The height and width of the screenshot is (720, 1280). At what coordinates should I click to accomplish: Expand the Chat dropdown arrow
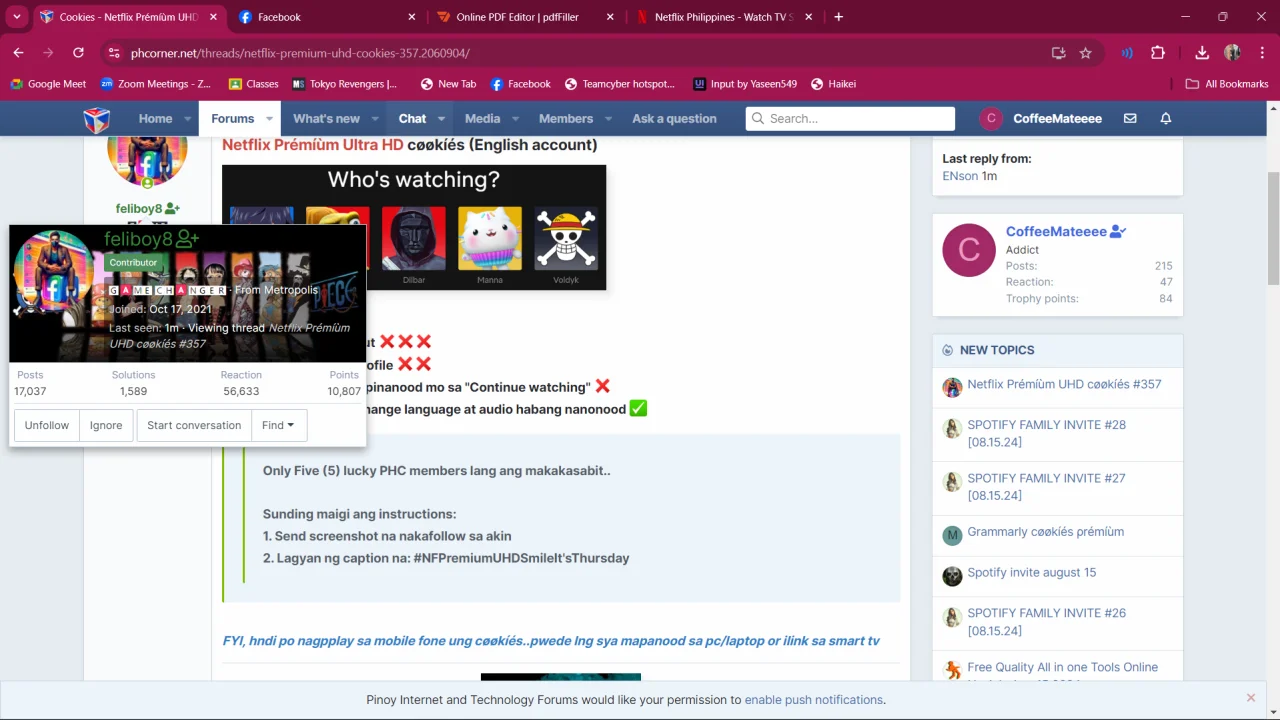[x=441, y=119]
